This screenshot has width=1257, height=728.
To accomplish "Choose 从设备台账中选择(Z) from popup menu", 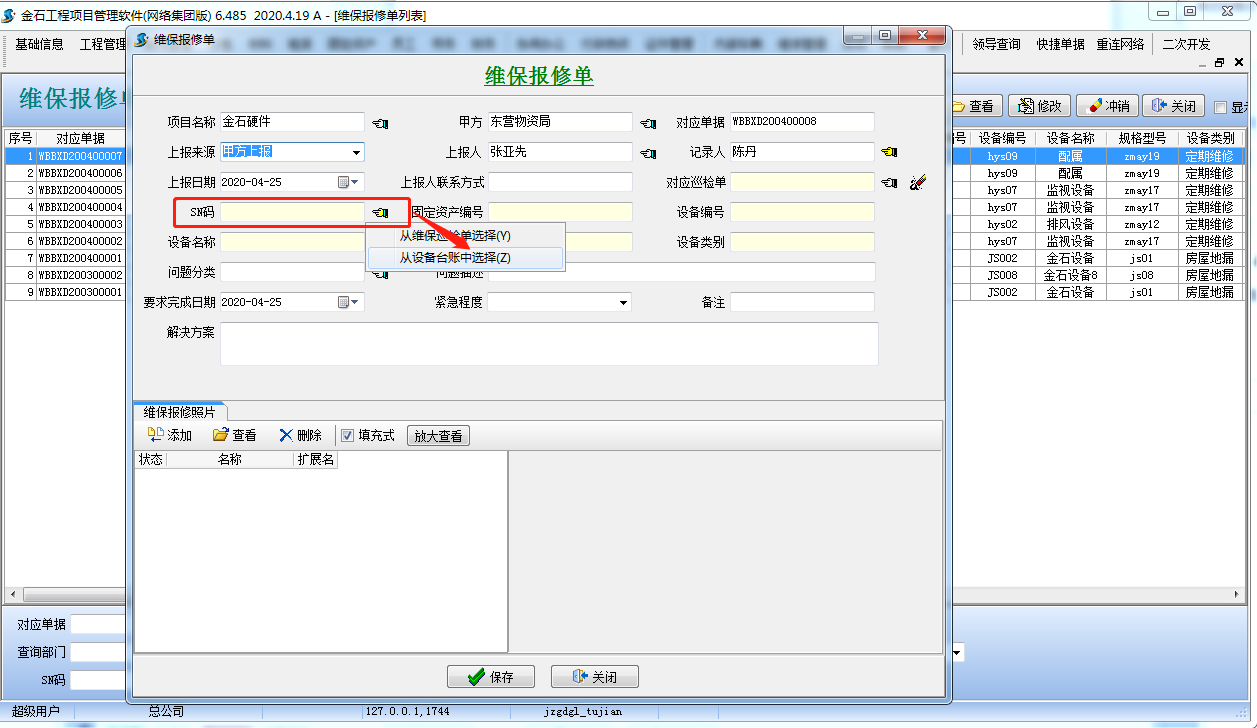I will point(455,258).
